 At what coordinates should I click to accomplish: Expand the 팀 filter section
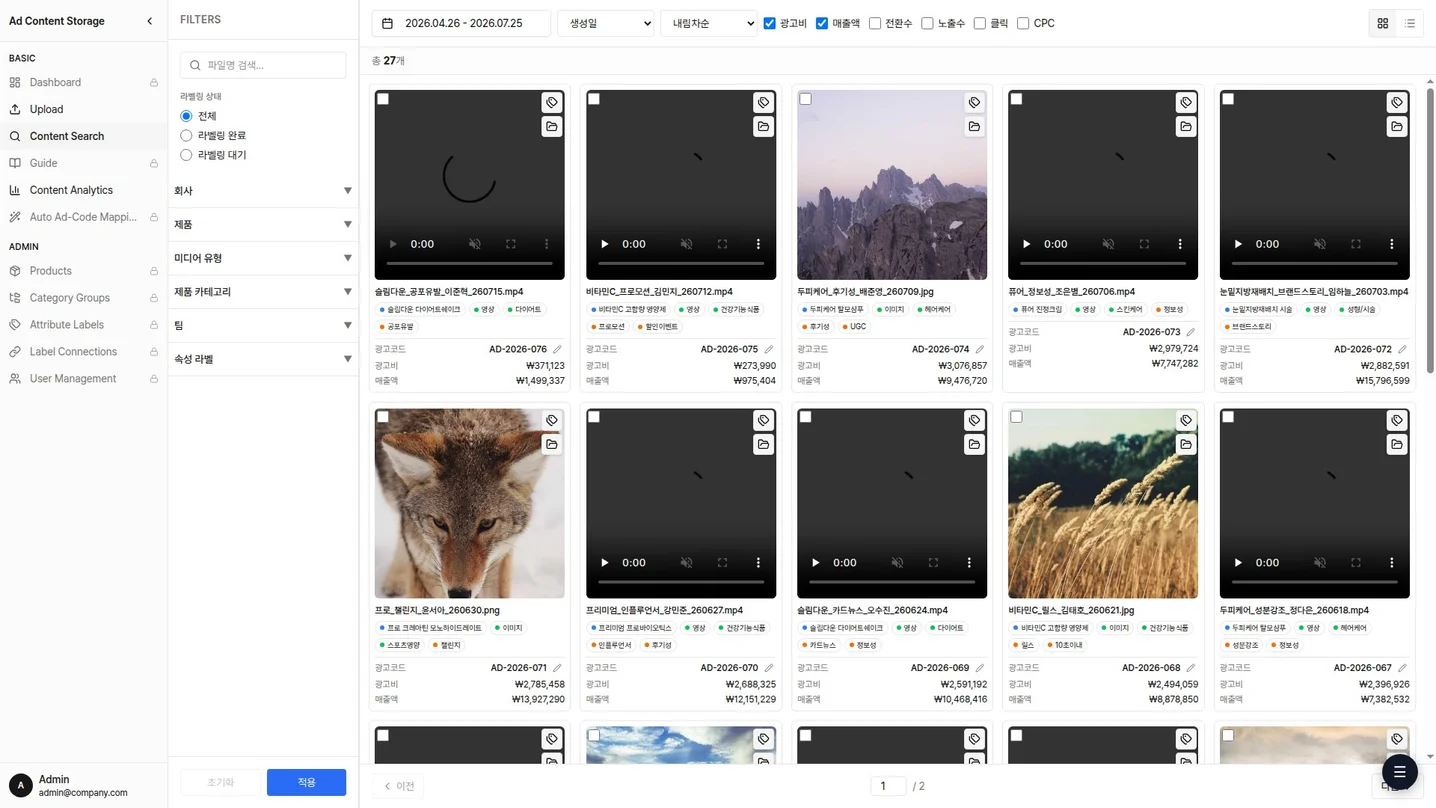click(263, 325)
